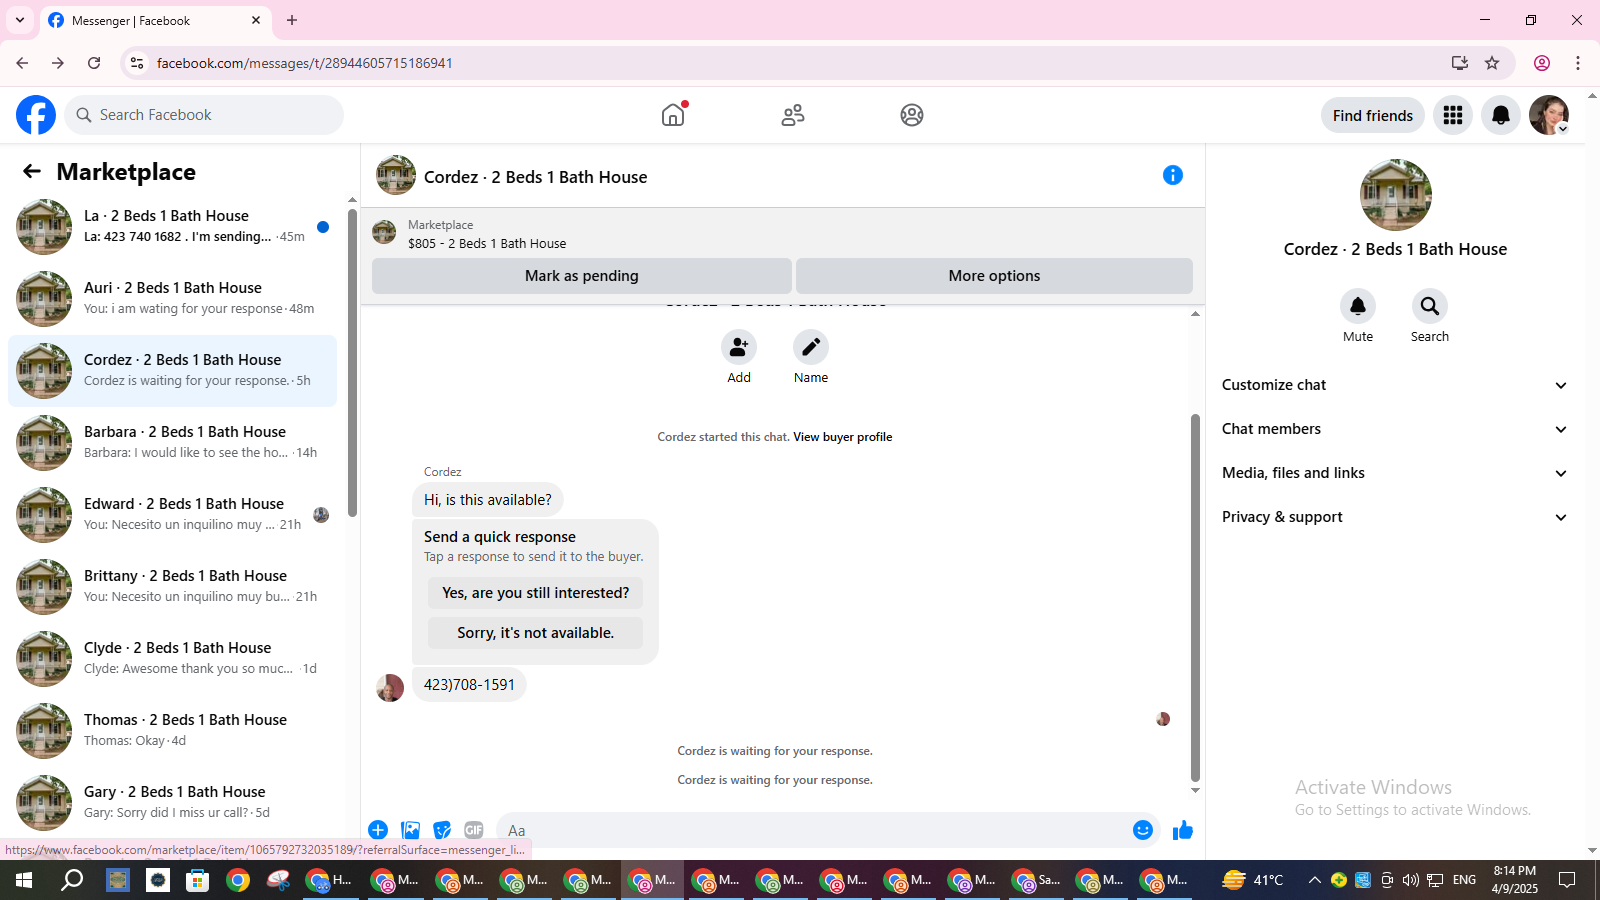Click the message scroll down arrow
The image size is (1600, 900).
click(1195, 791)
